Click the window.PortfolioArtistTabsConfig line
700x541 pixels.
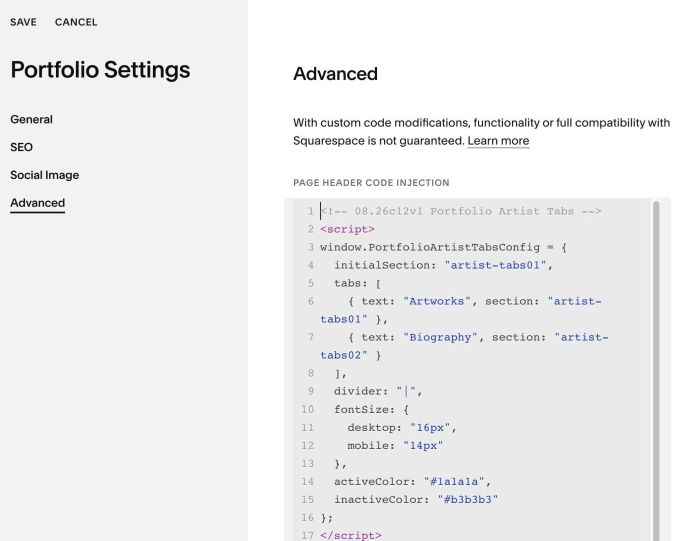[x=443, y=247]
